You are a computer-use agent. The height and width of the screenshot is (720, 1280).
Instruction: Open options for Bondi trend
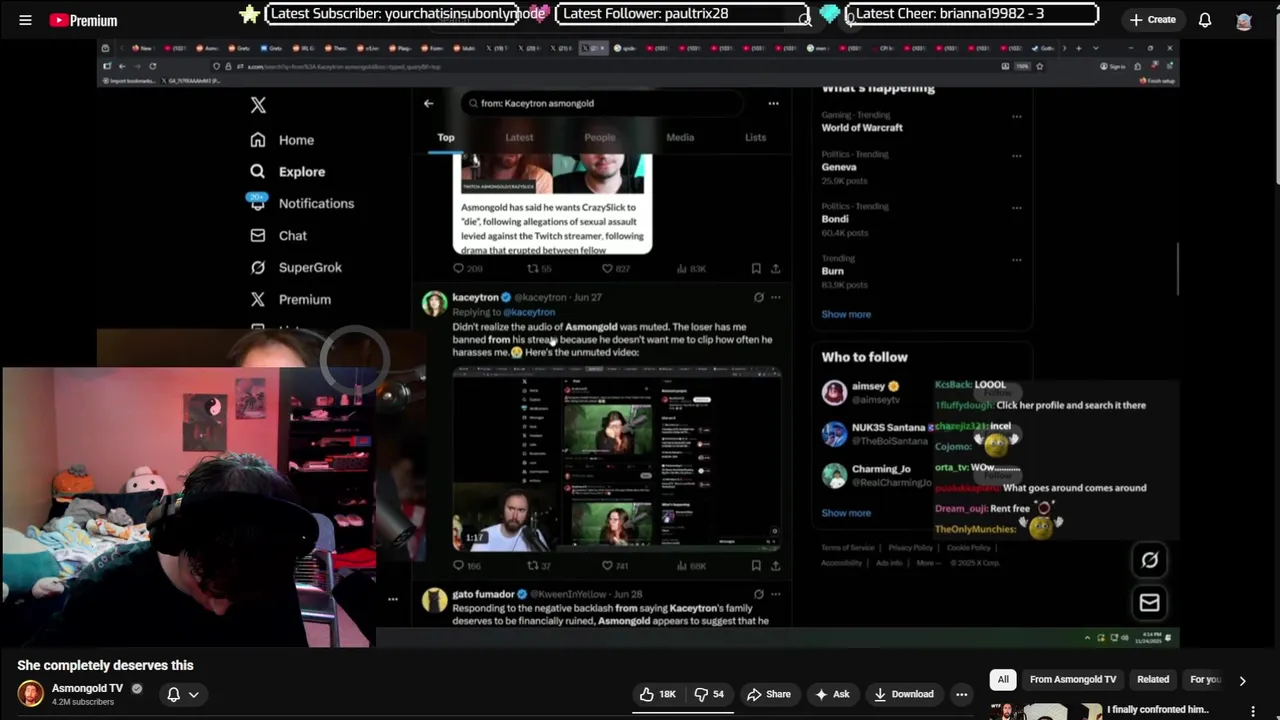pyautogui.click(x=1017, y=208)
